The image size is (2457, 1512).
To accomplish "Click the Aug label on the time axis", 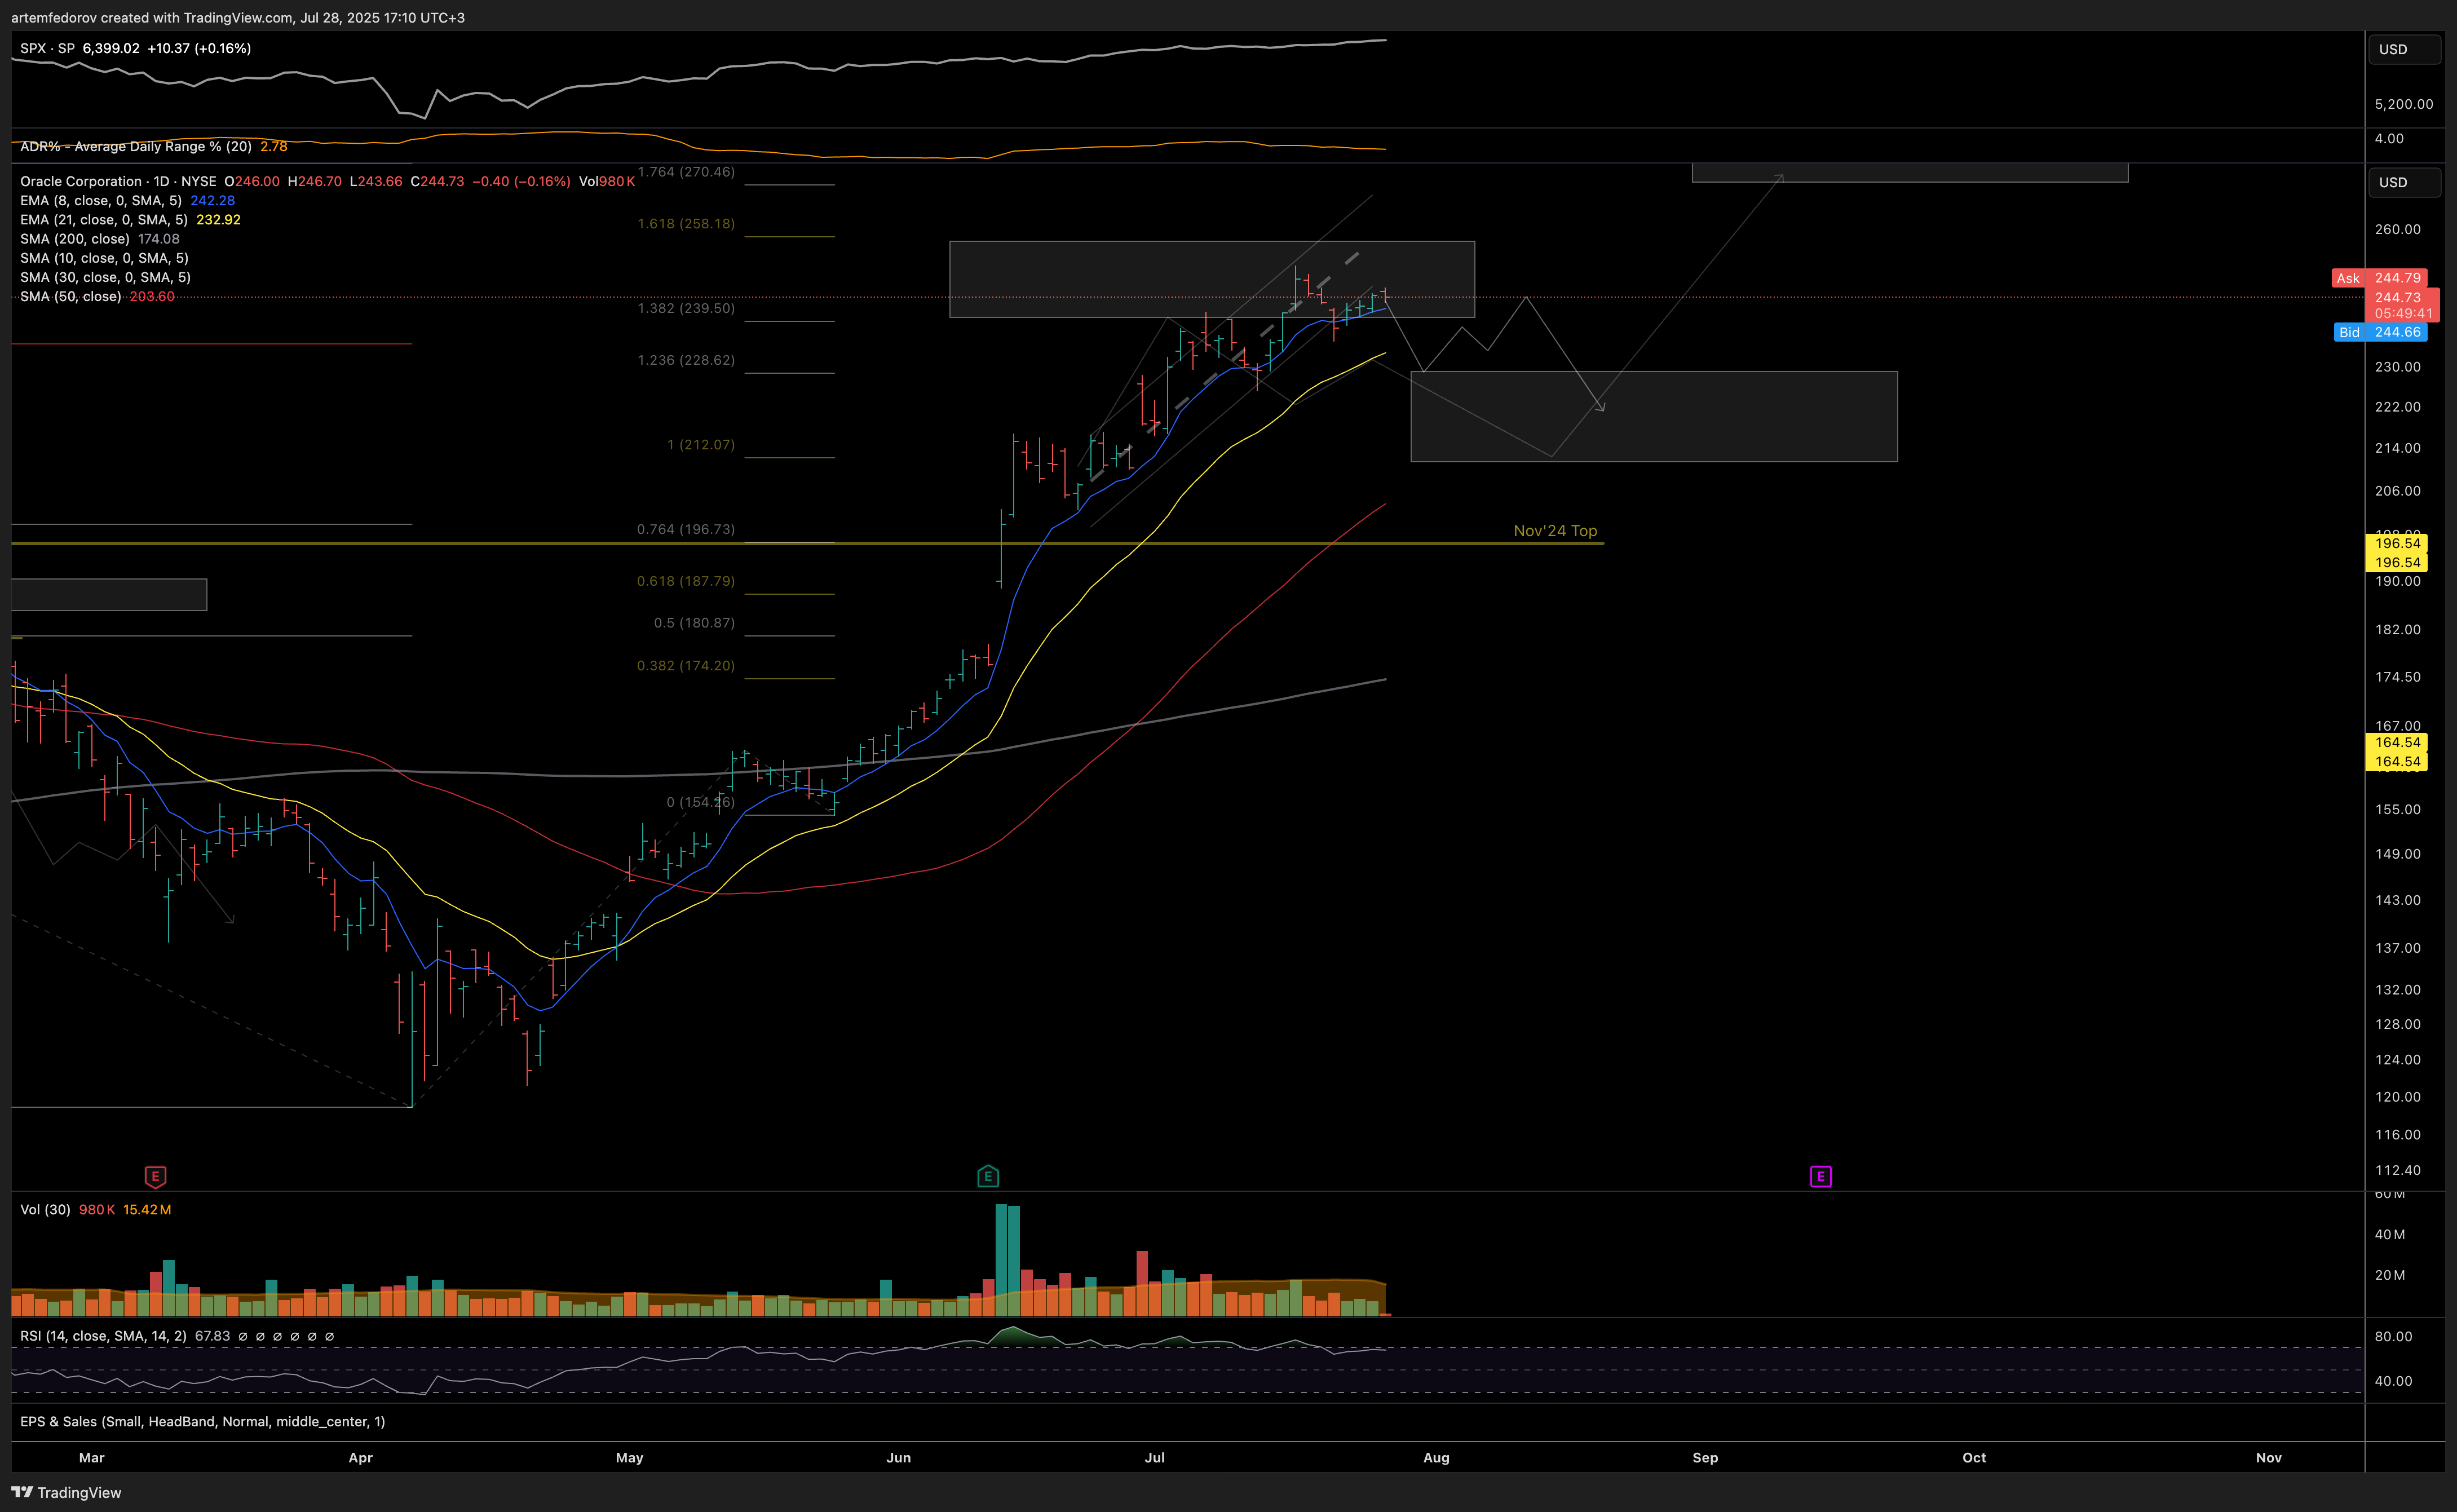I will [1437, 1457].
